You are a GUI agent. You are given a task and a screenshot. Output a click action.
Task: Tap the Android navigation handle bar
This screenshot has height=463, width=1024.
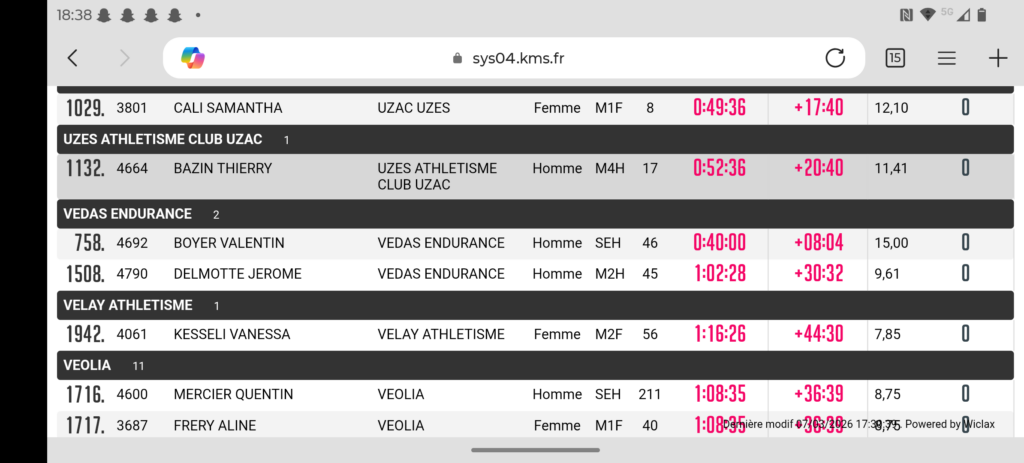(x=535, y=450)
